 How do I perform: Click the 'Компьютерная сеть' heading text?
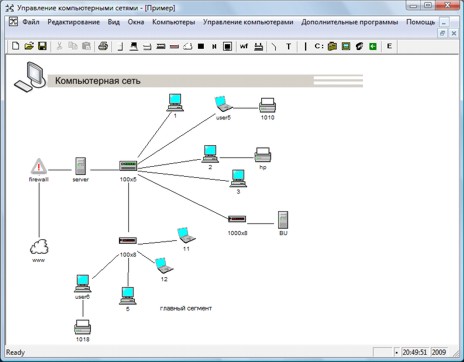[98, 81]
